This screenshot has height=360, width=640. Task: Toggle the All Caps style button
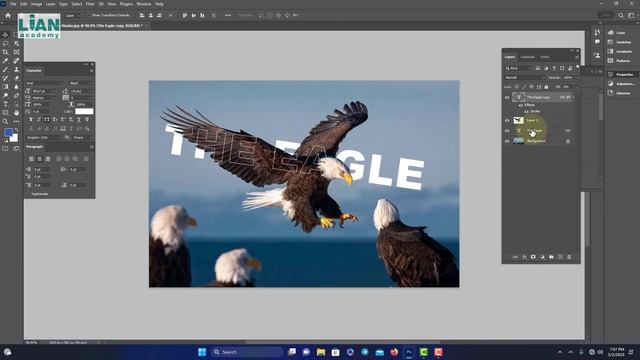tap(47, 120)
